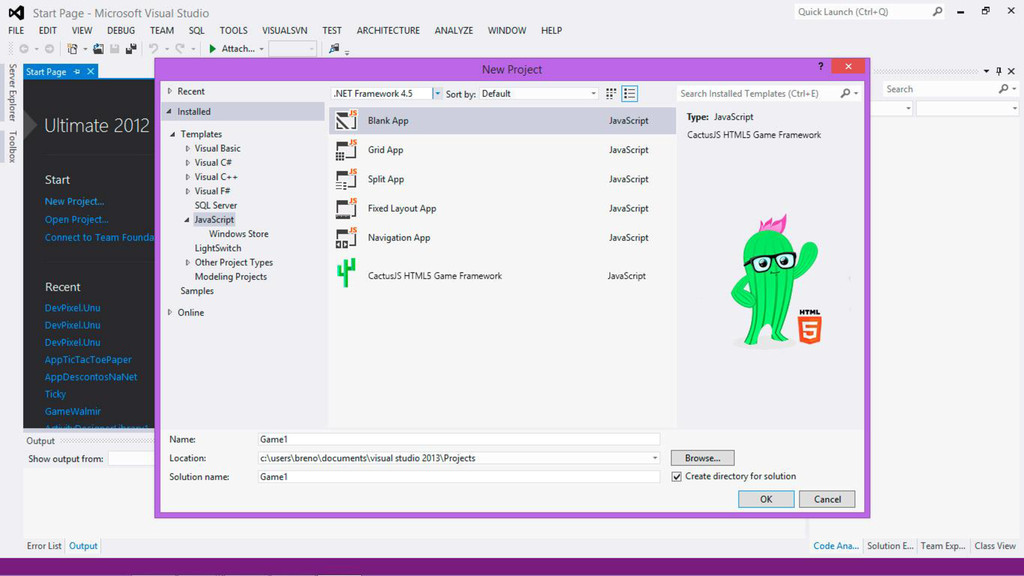Pin the Start Page tab
1024x576 pixels.
tap(77, 72)
